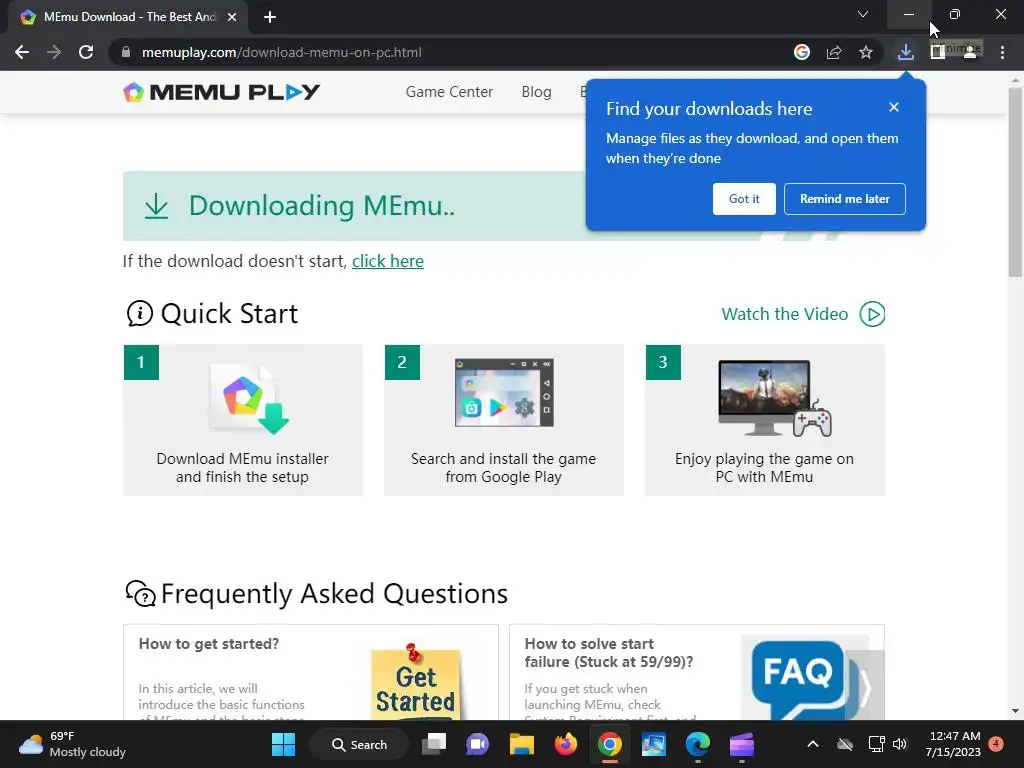Open step 2 Search and install card

504,420
